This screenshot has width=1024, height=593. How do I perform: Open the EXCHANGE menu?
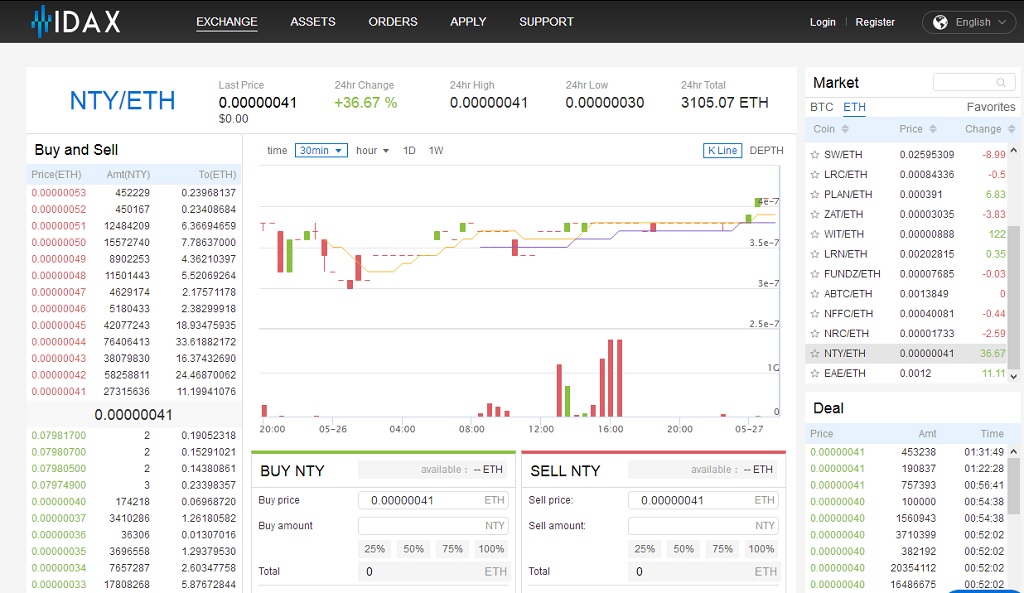(x=227, y=22)
